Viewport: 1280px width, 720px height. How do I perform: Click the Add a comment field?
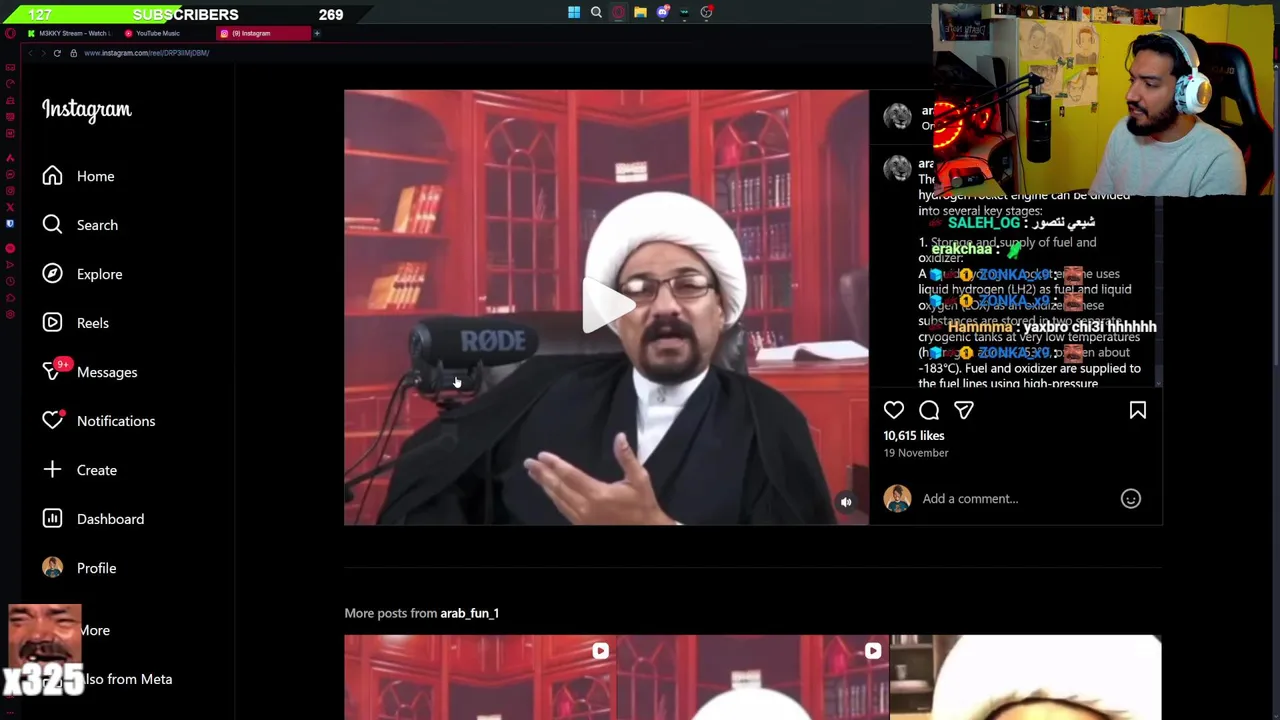pyautogui.click(x=1014, y=499)
